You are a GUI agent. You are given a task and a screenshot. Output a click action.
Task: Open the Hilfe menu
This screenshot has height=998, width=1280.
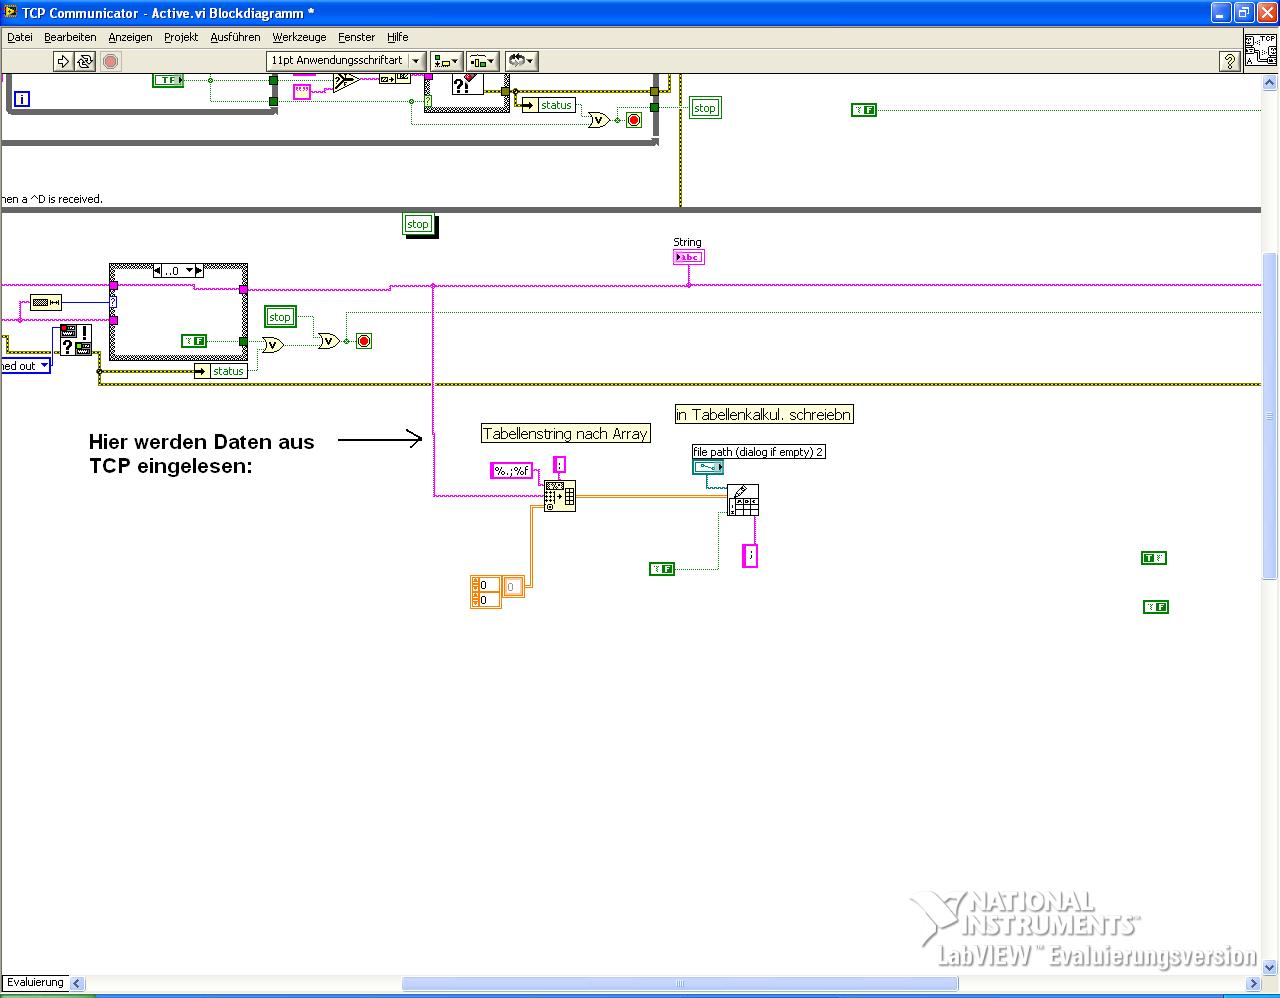pos(397,37)
